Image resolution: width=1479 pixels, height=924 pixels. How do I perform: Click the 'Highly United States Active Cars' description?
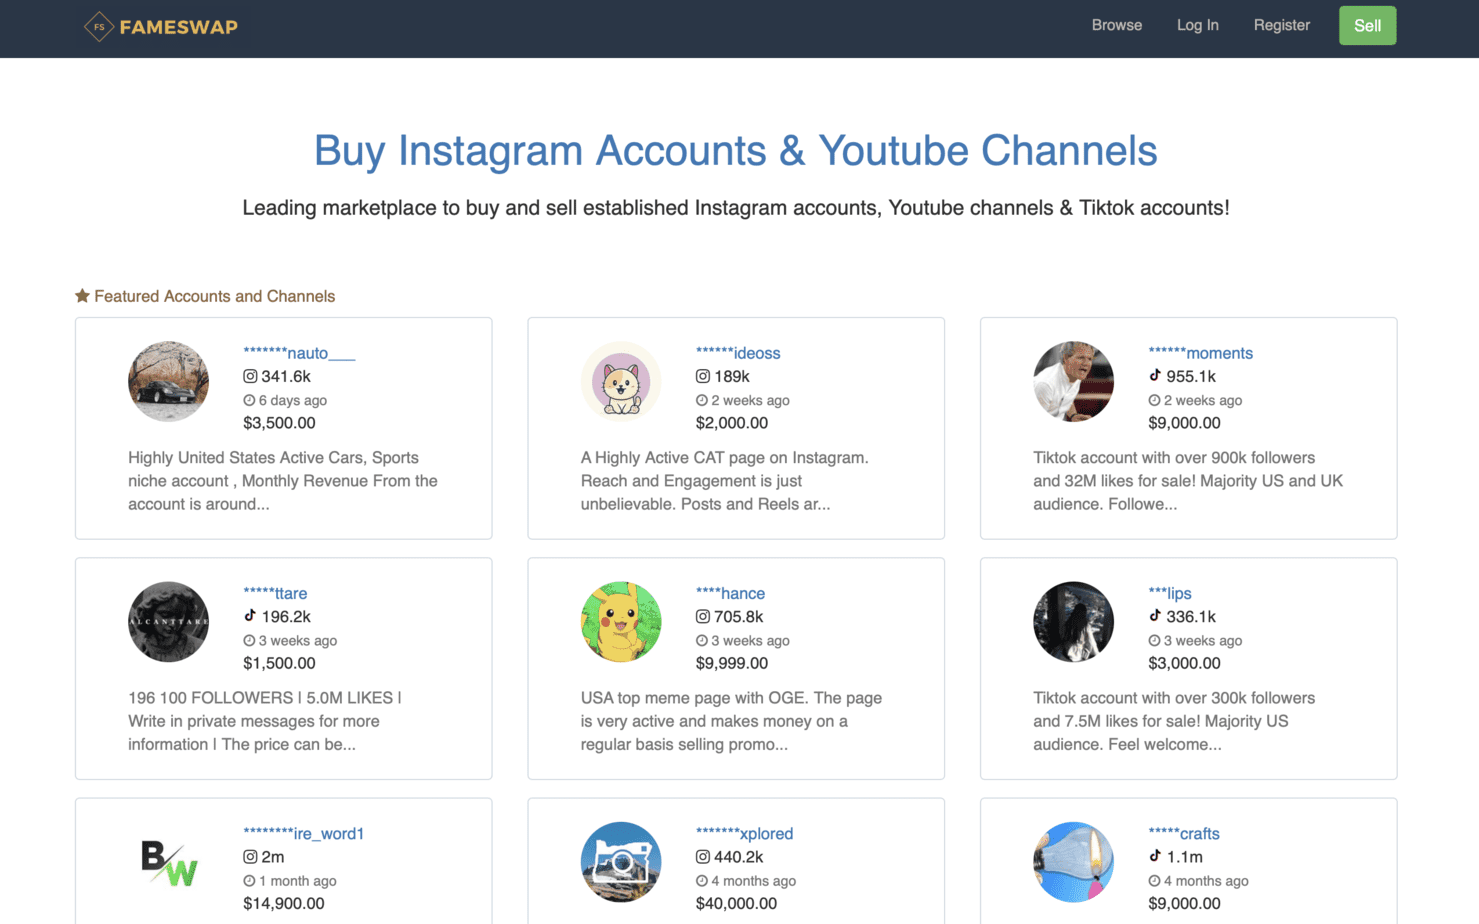(x=283, y=481)
